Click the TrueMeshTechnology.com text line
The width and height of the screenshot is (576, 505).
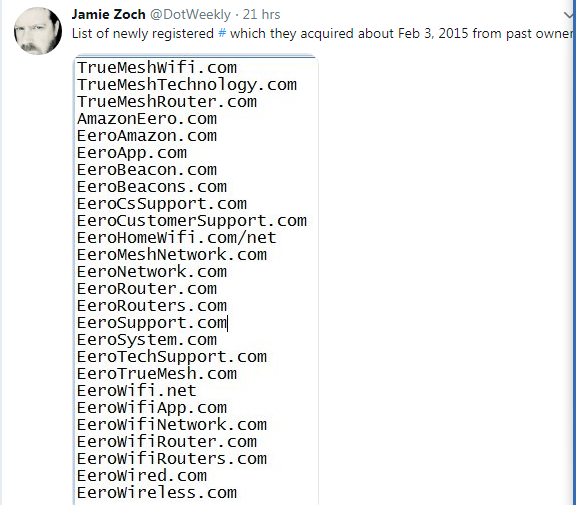coord(187,85)
